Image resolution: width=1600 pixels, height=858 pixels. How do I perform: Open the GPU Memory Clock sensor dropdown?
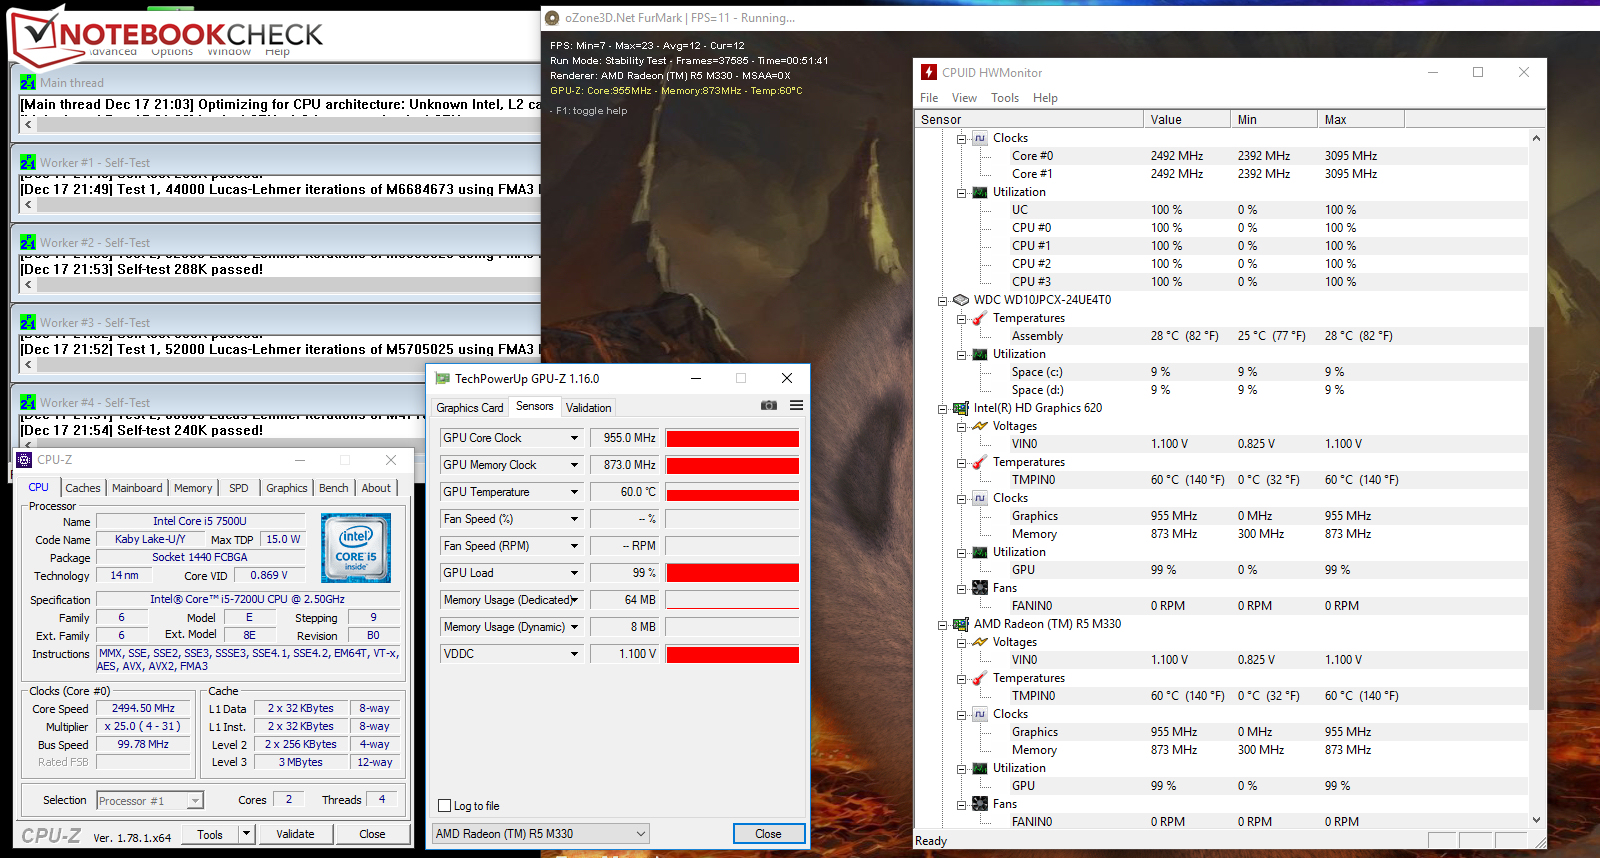click(x=574, y=465)
